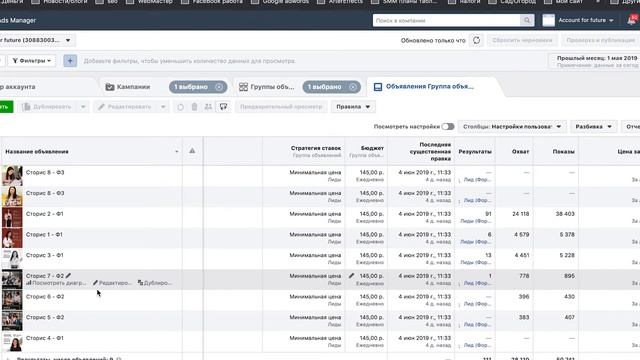
Task: Click the Предварительный просмотр button
Action: click(281, 107)
